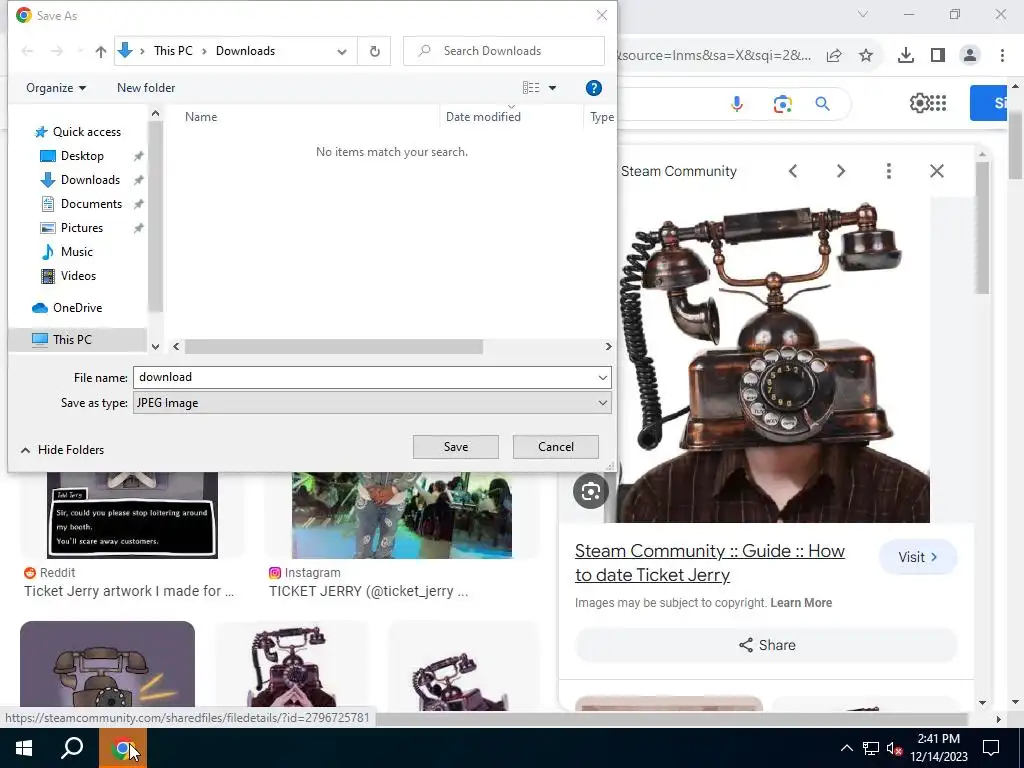The height and width of the screenshot is (768, 1024).
Task: Select Quick access in navigation pane
Action: click(x=87, y=132)
